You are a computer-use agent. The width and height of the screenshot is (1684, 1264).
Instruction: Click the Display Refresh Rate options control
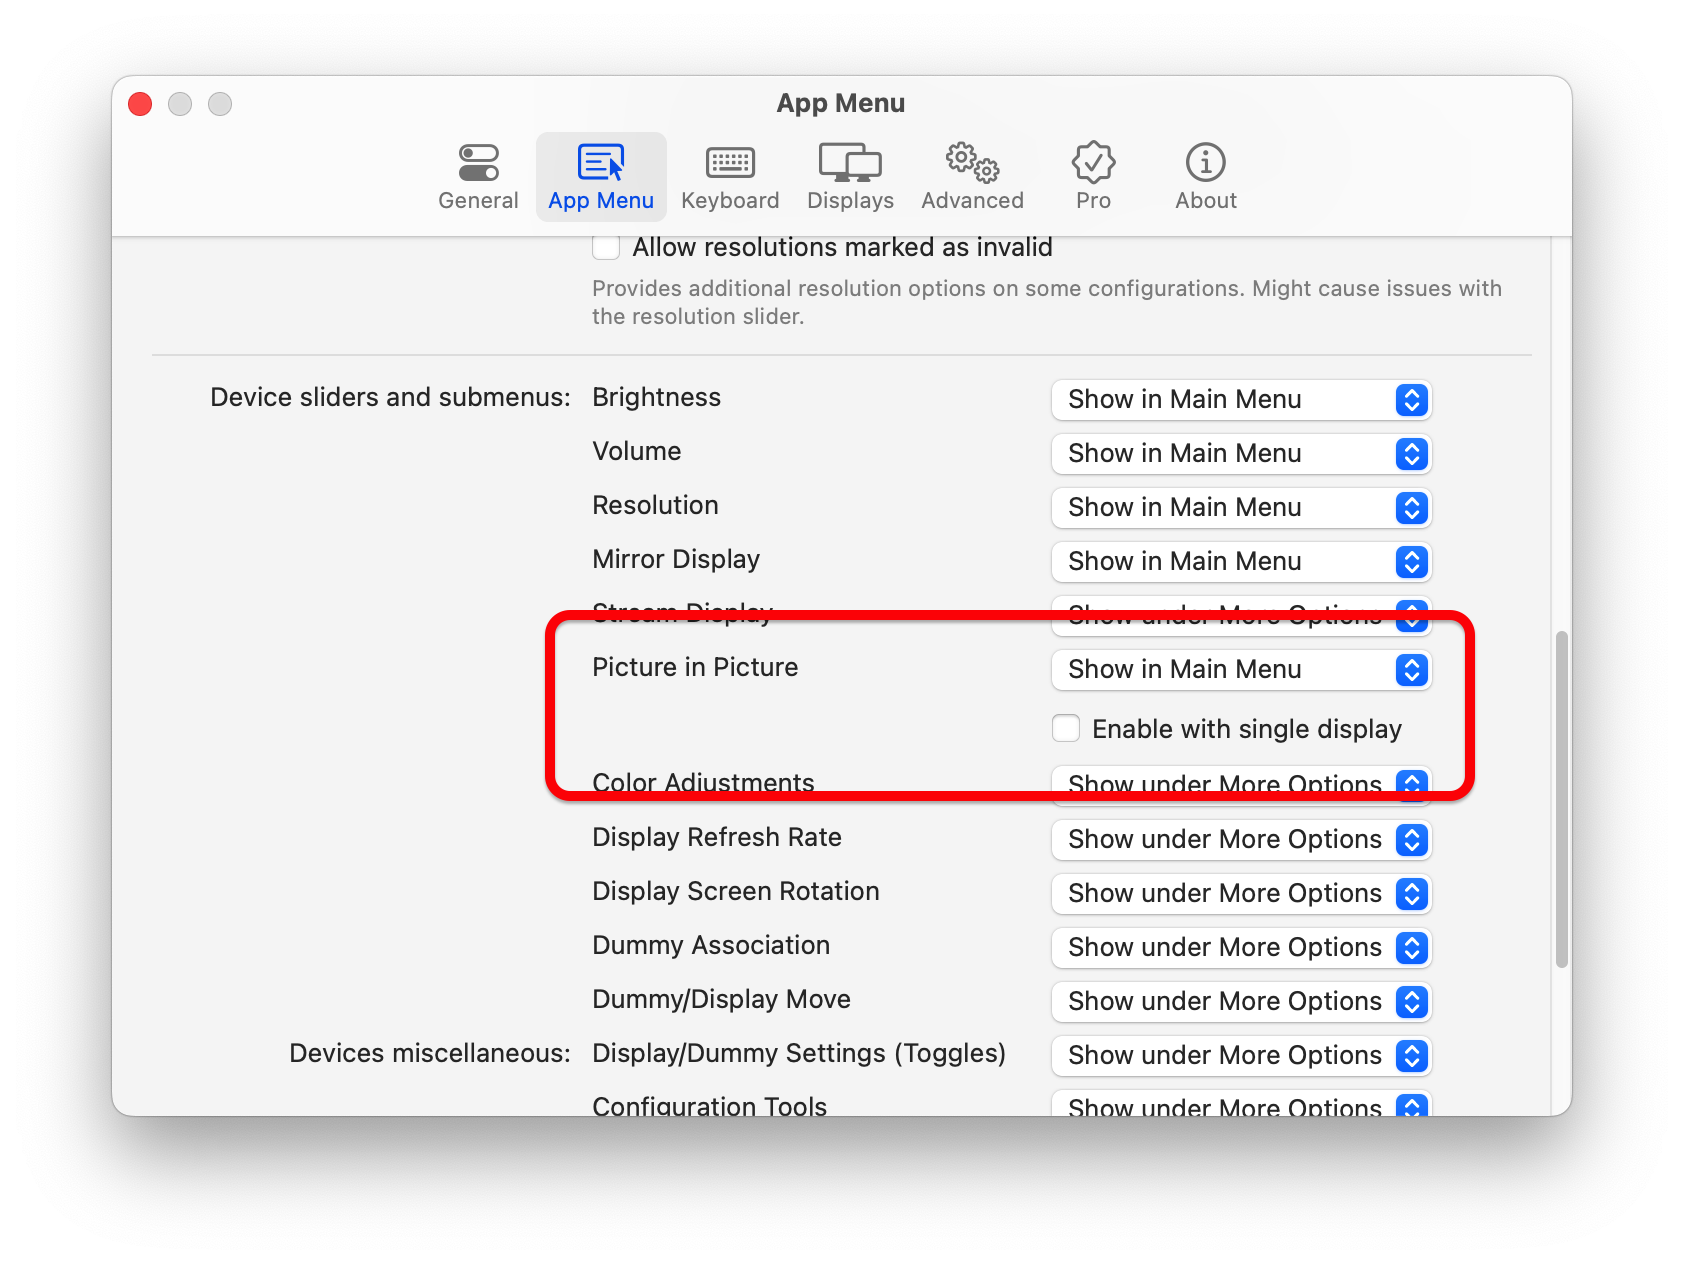[1240, 839]
